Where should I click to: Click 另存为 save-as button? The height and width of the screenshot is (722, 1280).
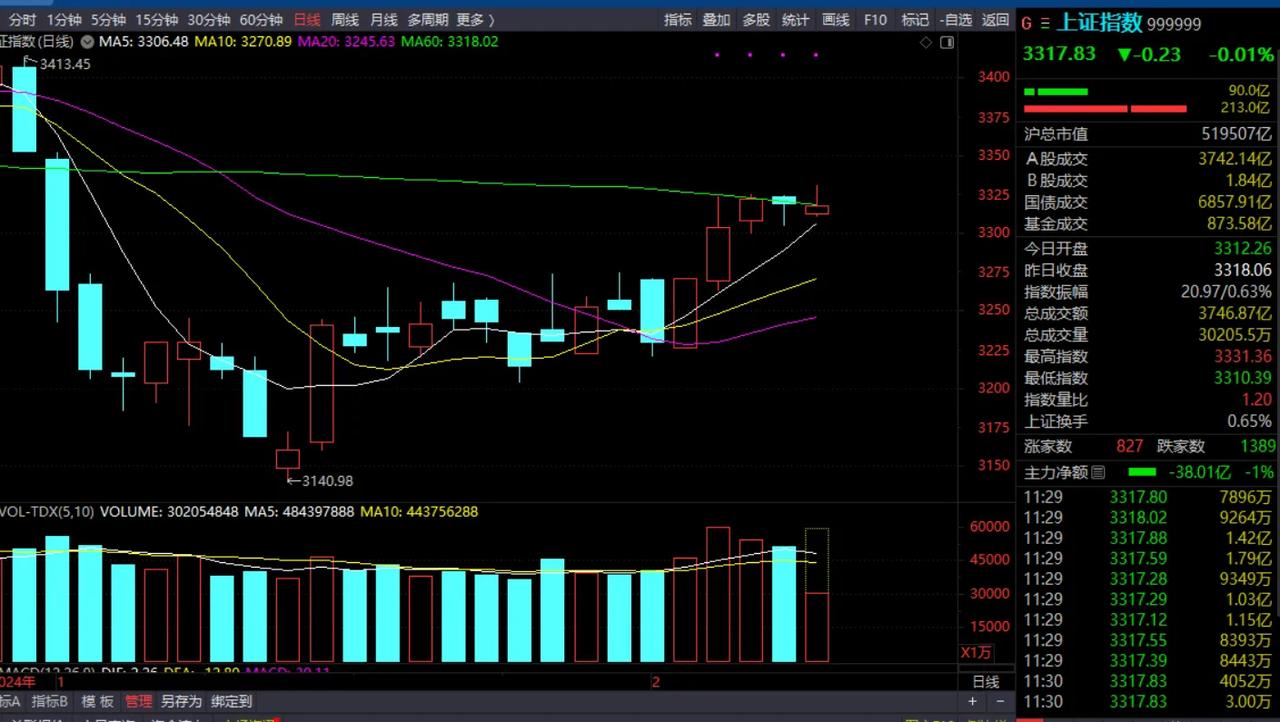pos(181,701)
